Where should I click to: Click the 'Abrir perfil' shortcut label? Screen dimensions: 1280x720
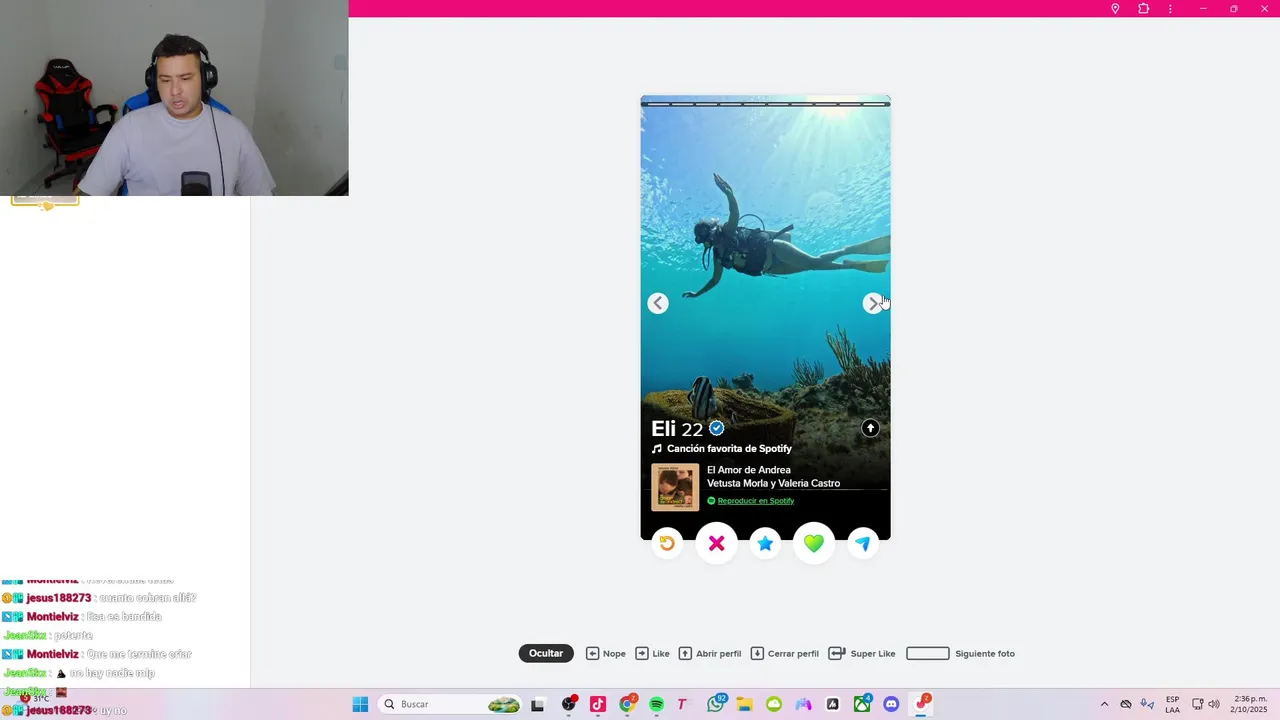click(x=719, y=654)
